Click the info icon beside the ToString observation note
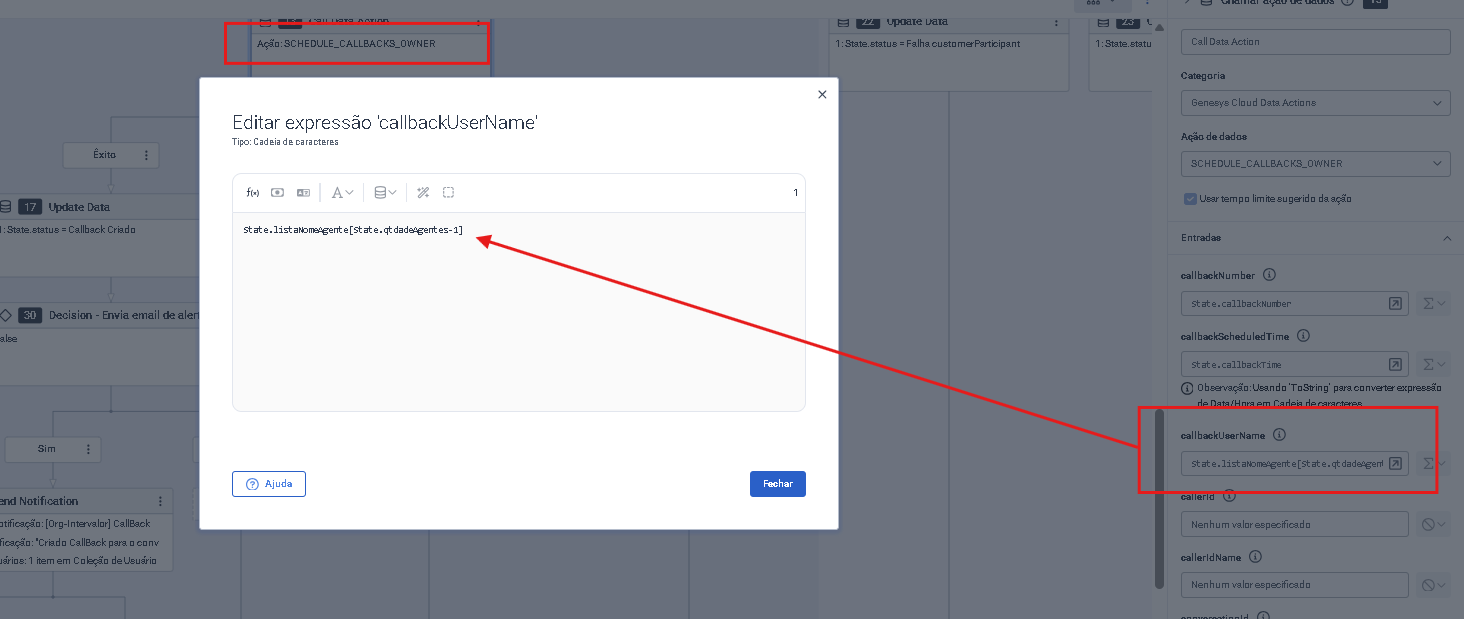The image size is (1464, 619). tap(1188, 387)
